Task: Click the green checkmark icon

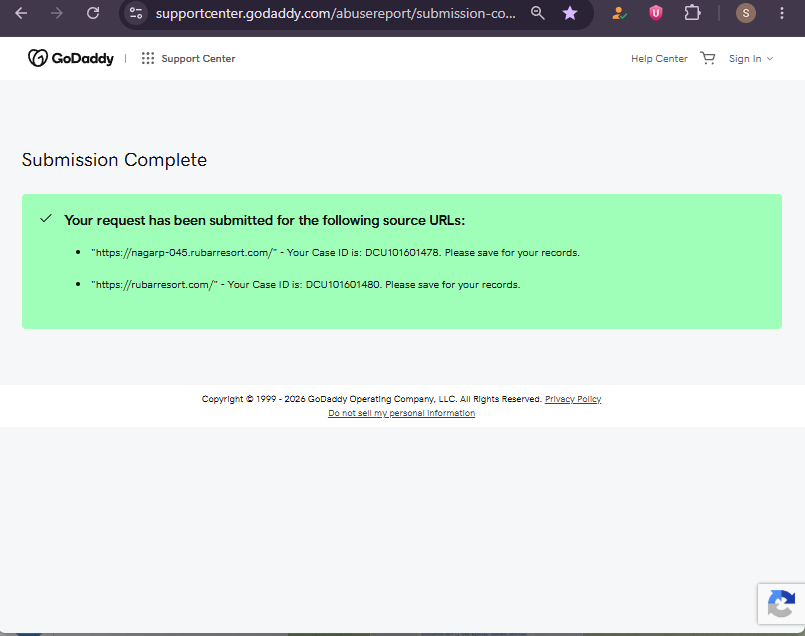Action: [x=46, y=219]
